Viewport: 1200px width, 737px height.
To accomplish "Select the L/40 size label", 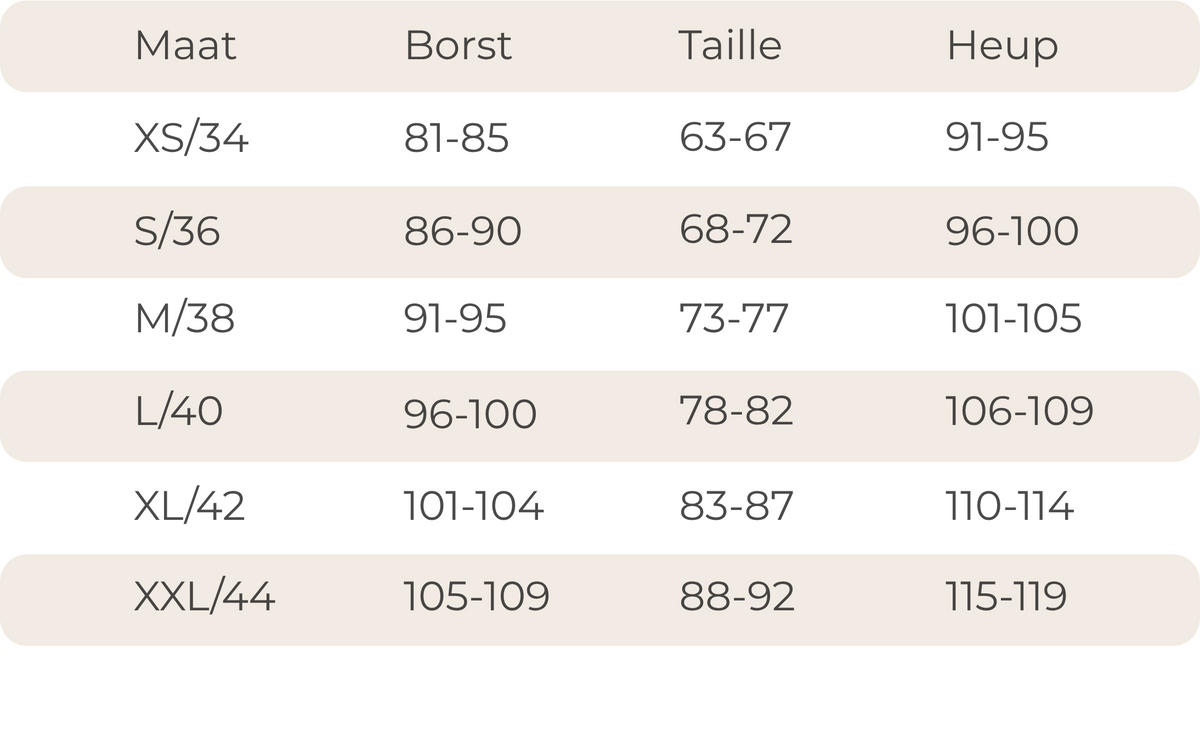I will tap(179, 411).
